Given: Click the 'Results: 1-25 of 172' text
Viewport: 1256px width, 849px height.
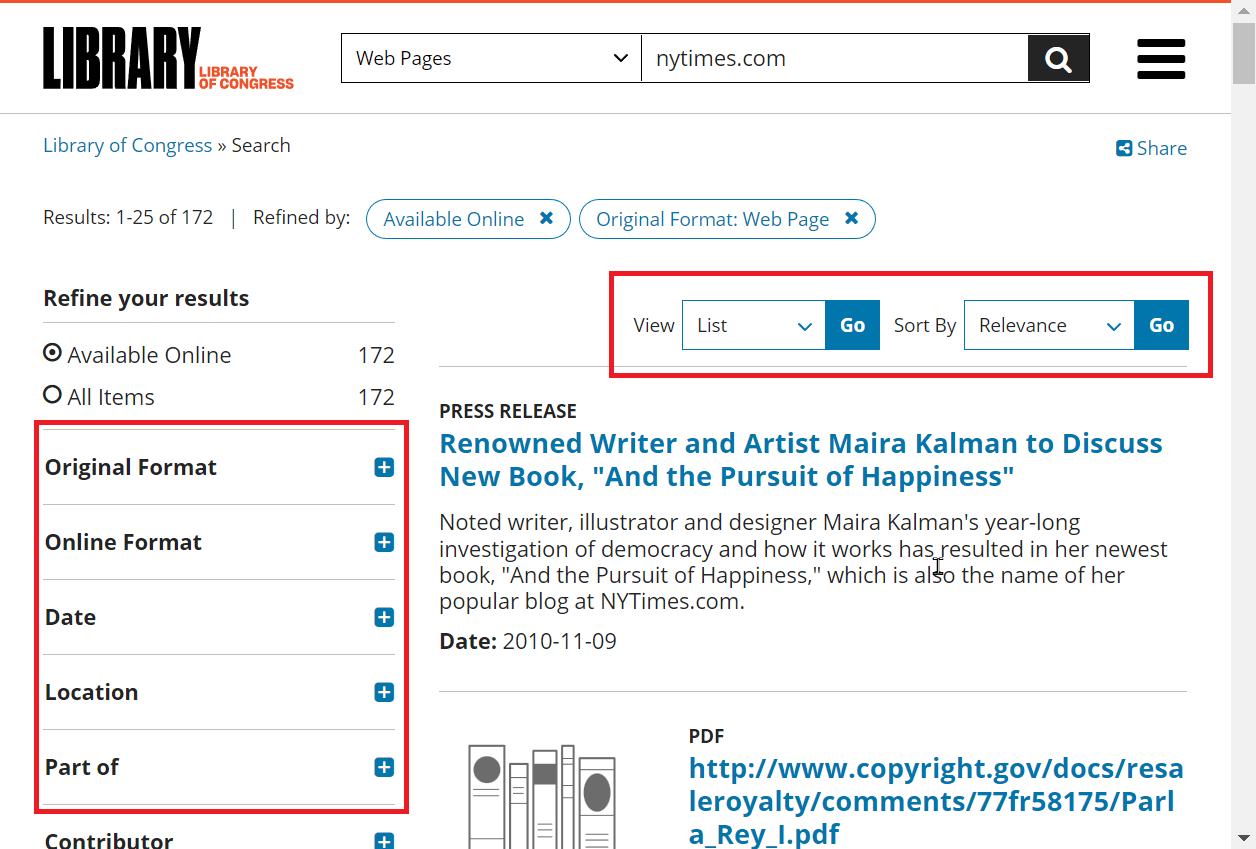Looking at the screenshot, I should pyautogui.click(x=128, y=217).
